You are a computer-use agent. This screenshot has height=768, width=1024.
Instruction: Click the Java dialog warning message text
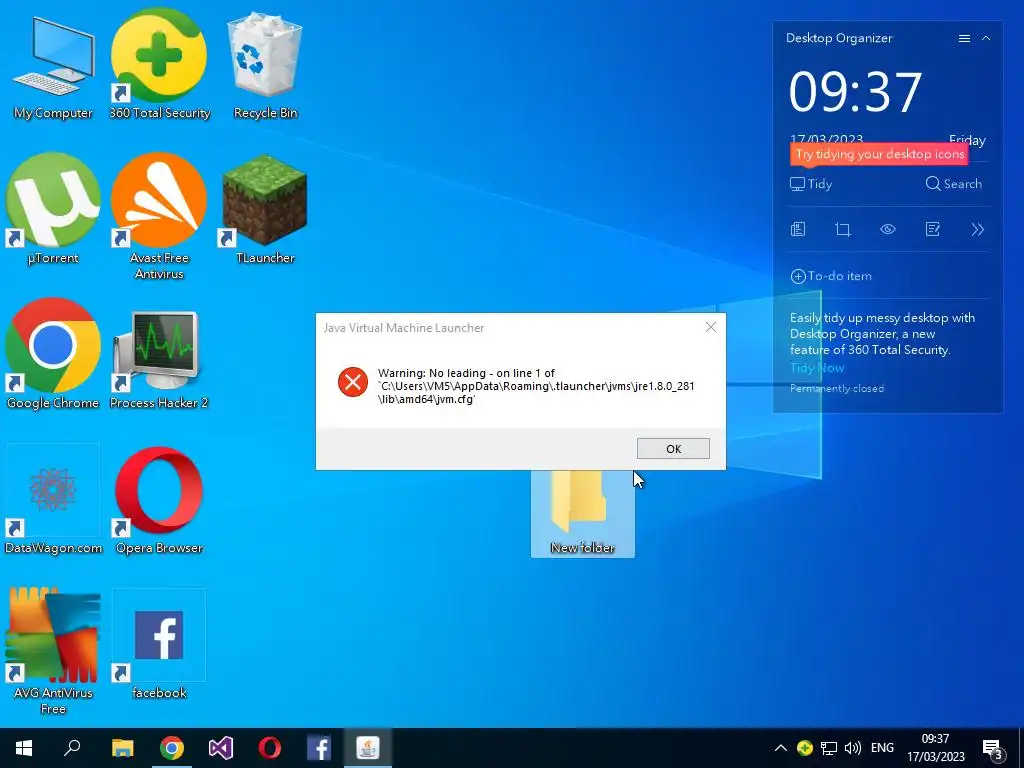[536, 386]
